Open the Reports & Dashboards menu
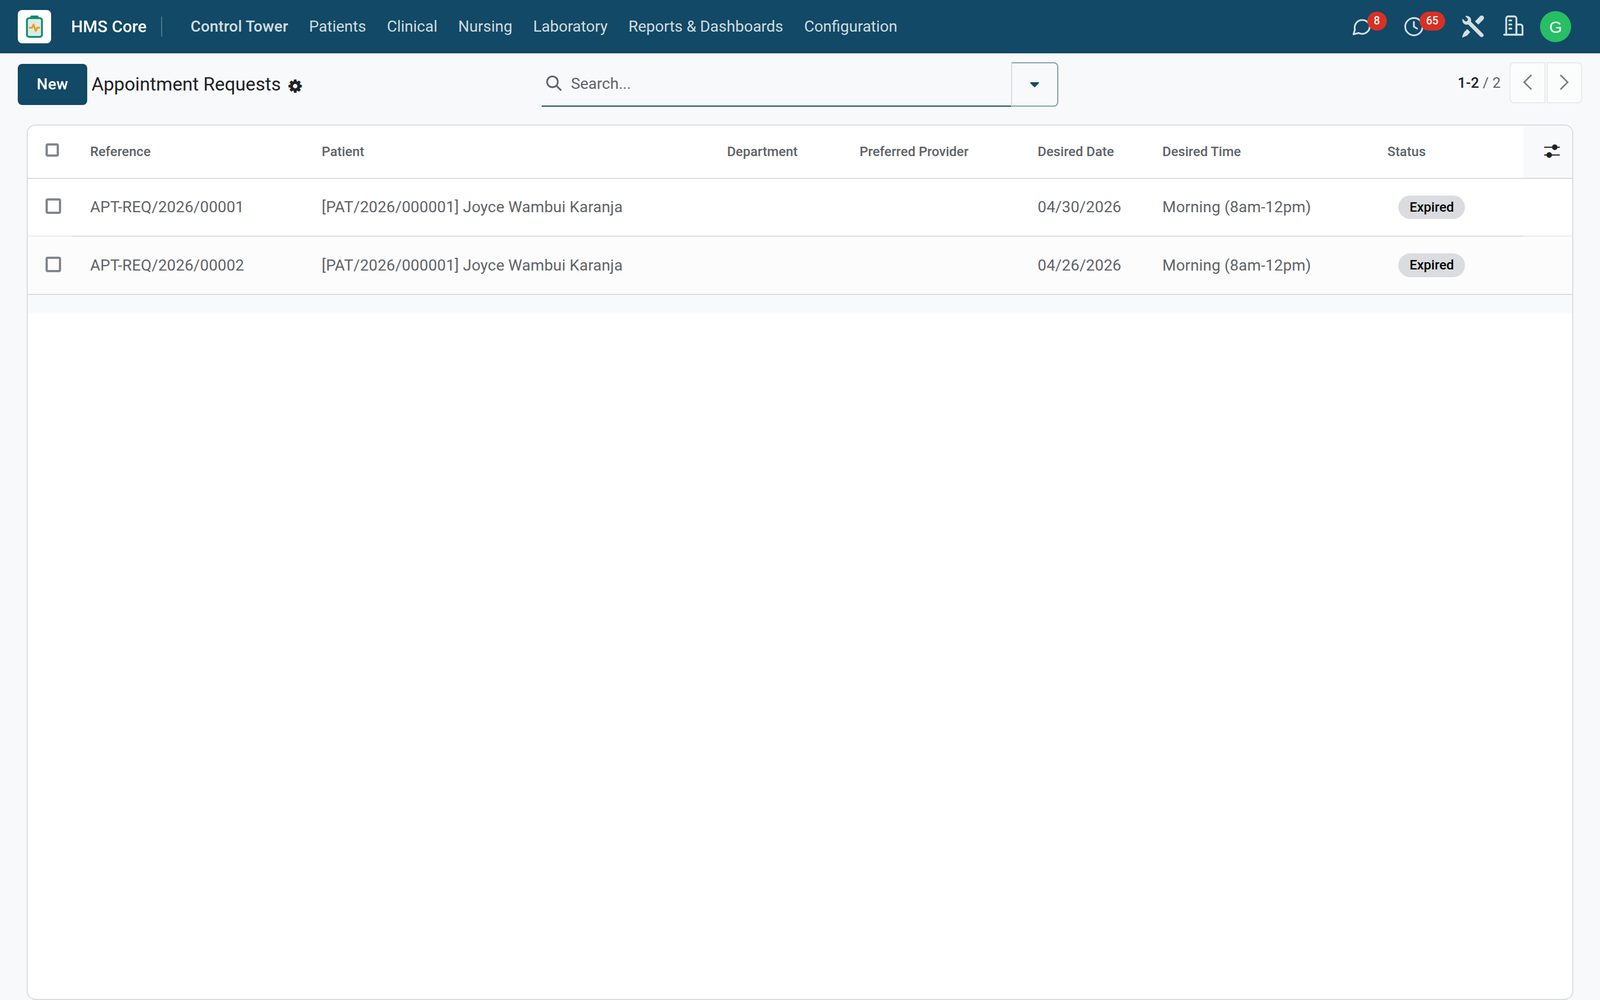Viewport: 1600px width, 1000px height. coord(705,26)
